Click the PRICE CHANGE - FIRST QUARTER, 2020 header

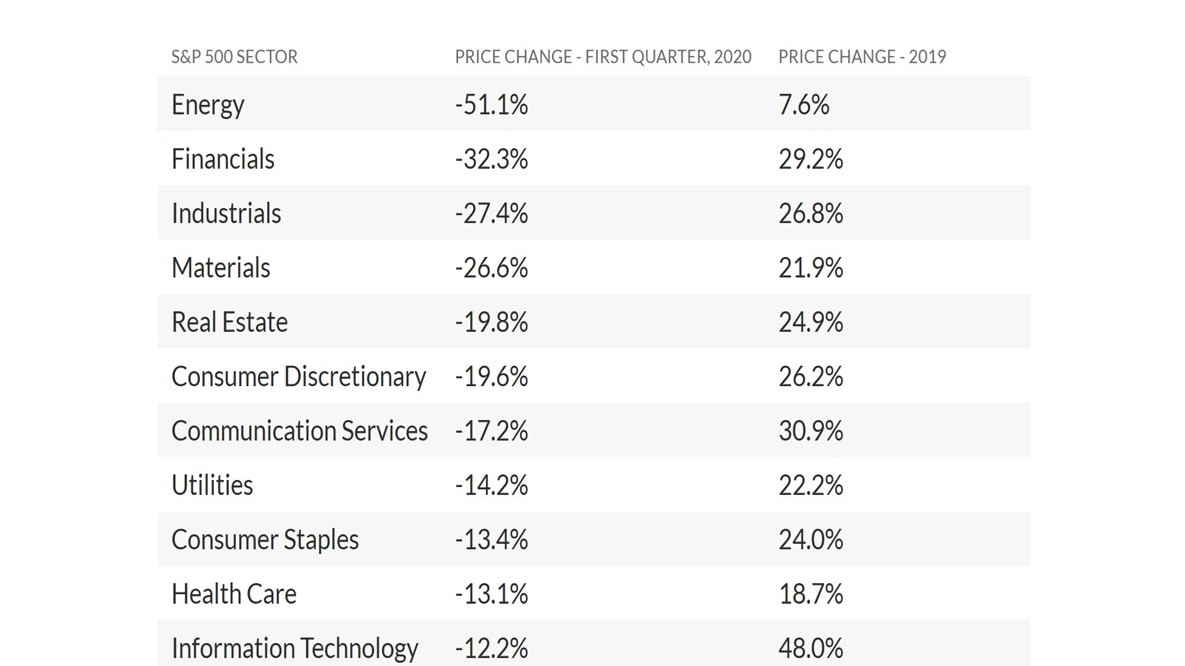pos(602,57)
